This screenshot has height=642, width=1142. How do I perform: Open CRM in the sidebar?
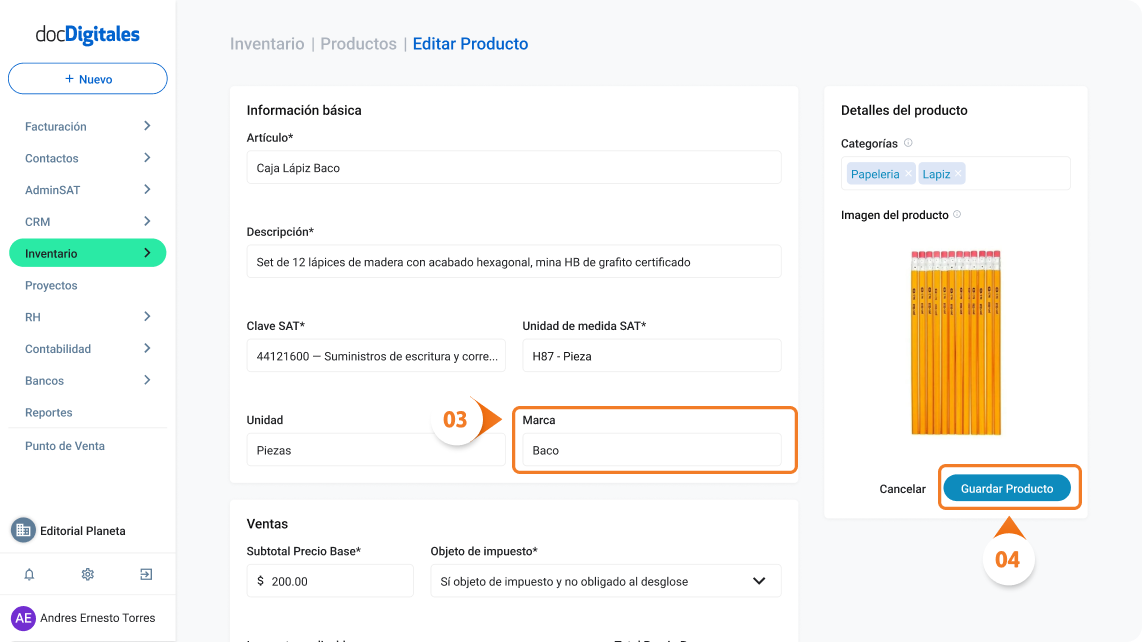(x=37, y=222)
